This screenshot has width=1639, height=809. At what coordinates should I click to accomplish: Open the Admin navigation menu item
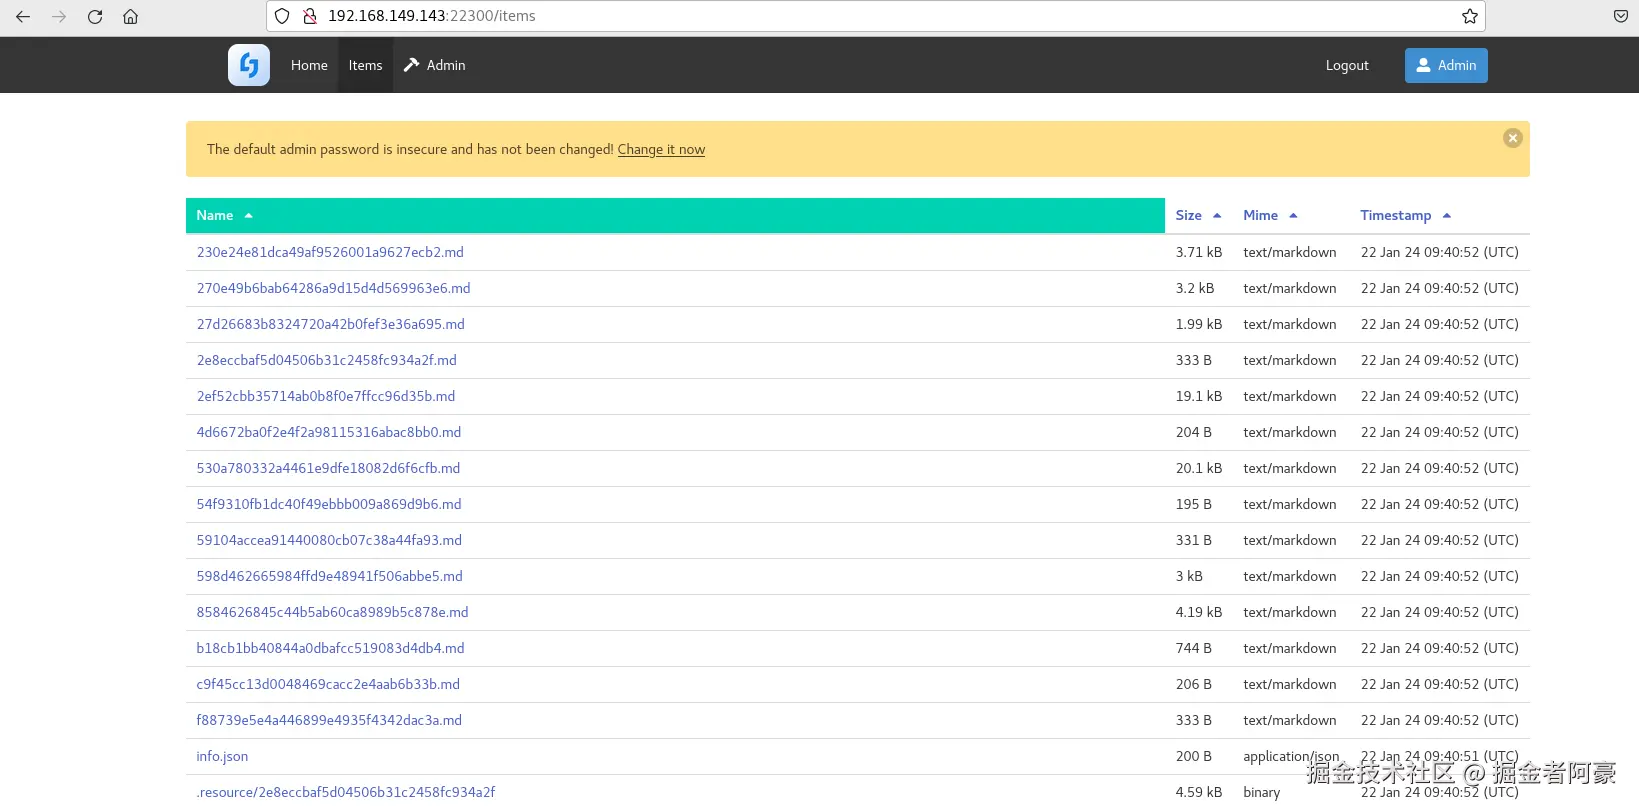pos(435,65)
